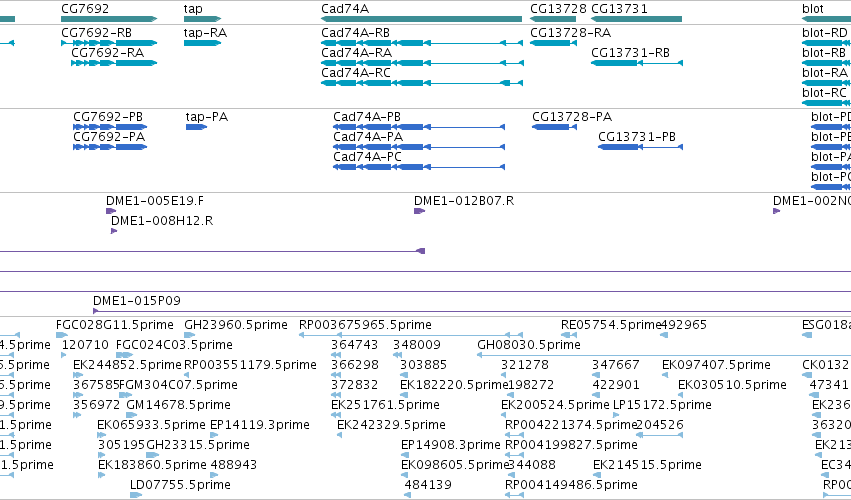The height and width of the screenshot is (500, 851).
Task: Click feature 484139
Action: (x=408, y=495)
